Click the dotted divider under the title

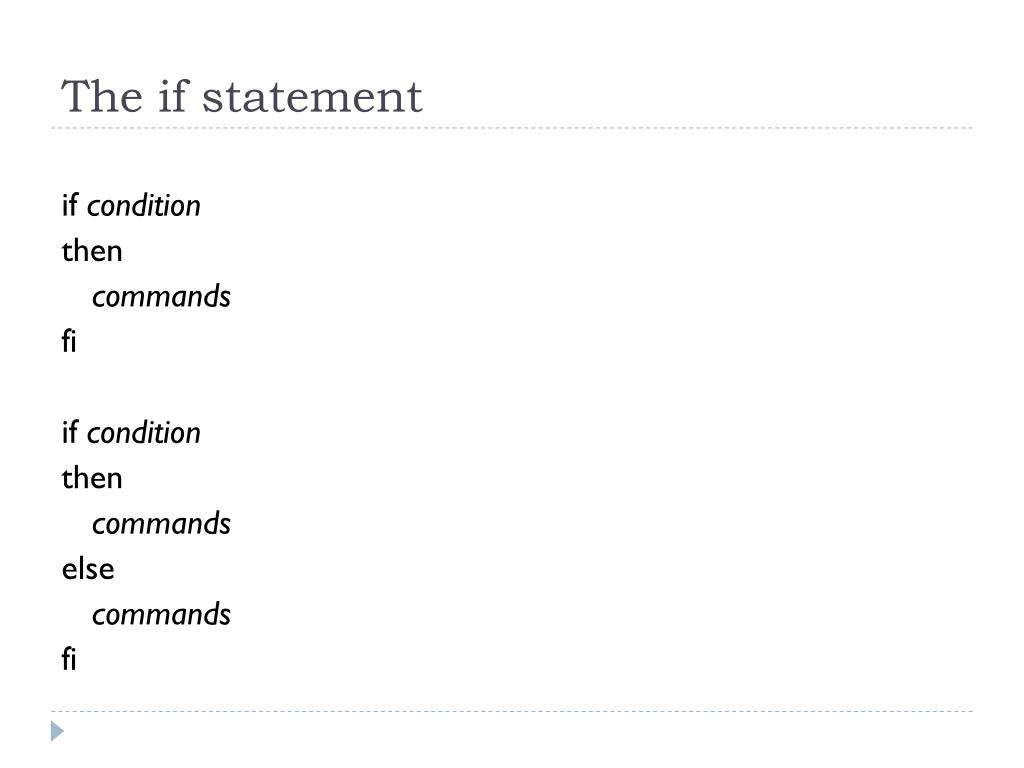tap(512, 128)
